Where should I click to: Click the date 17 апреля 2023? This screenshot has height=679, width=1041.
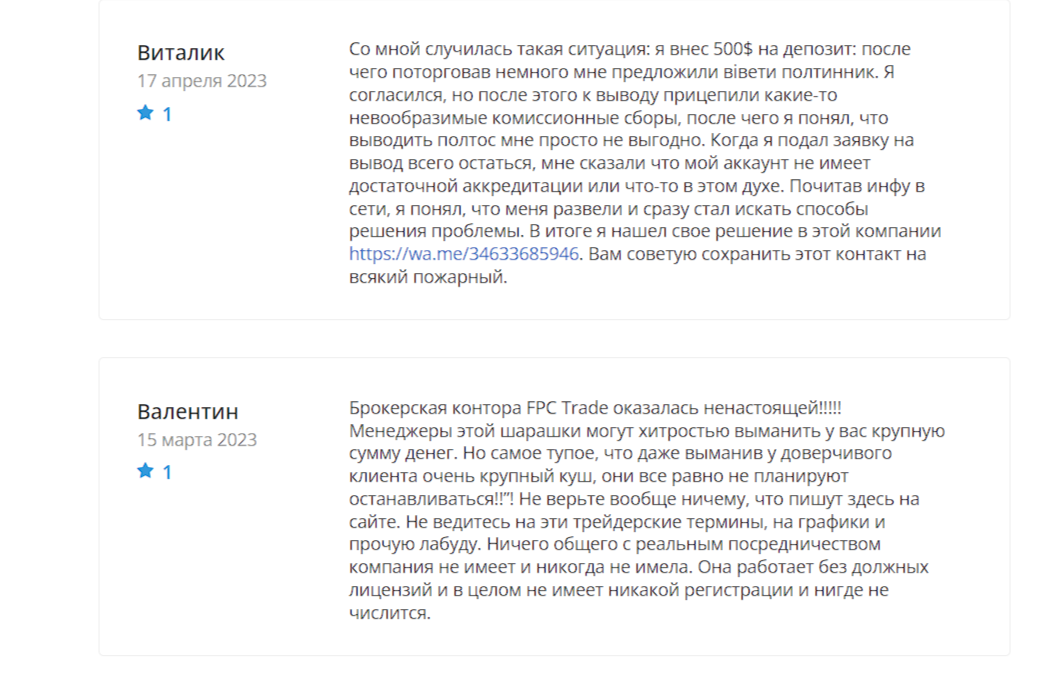click(x=202, y=81)
